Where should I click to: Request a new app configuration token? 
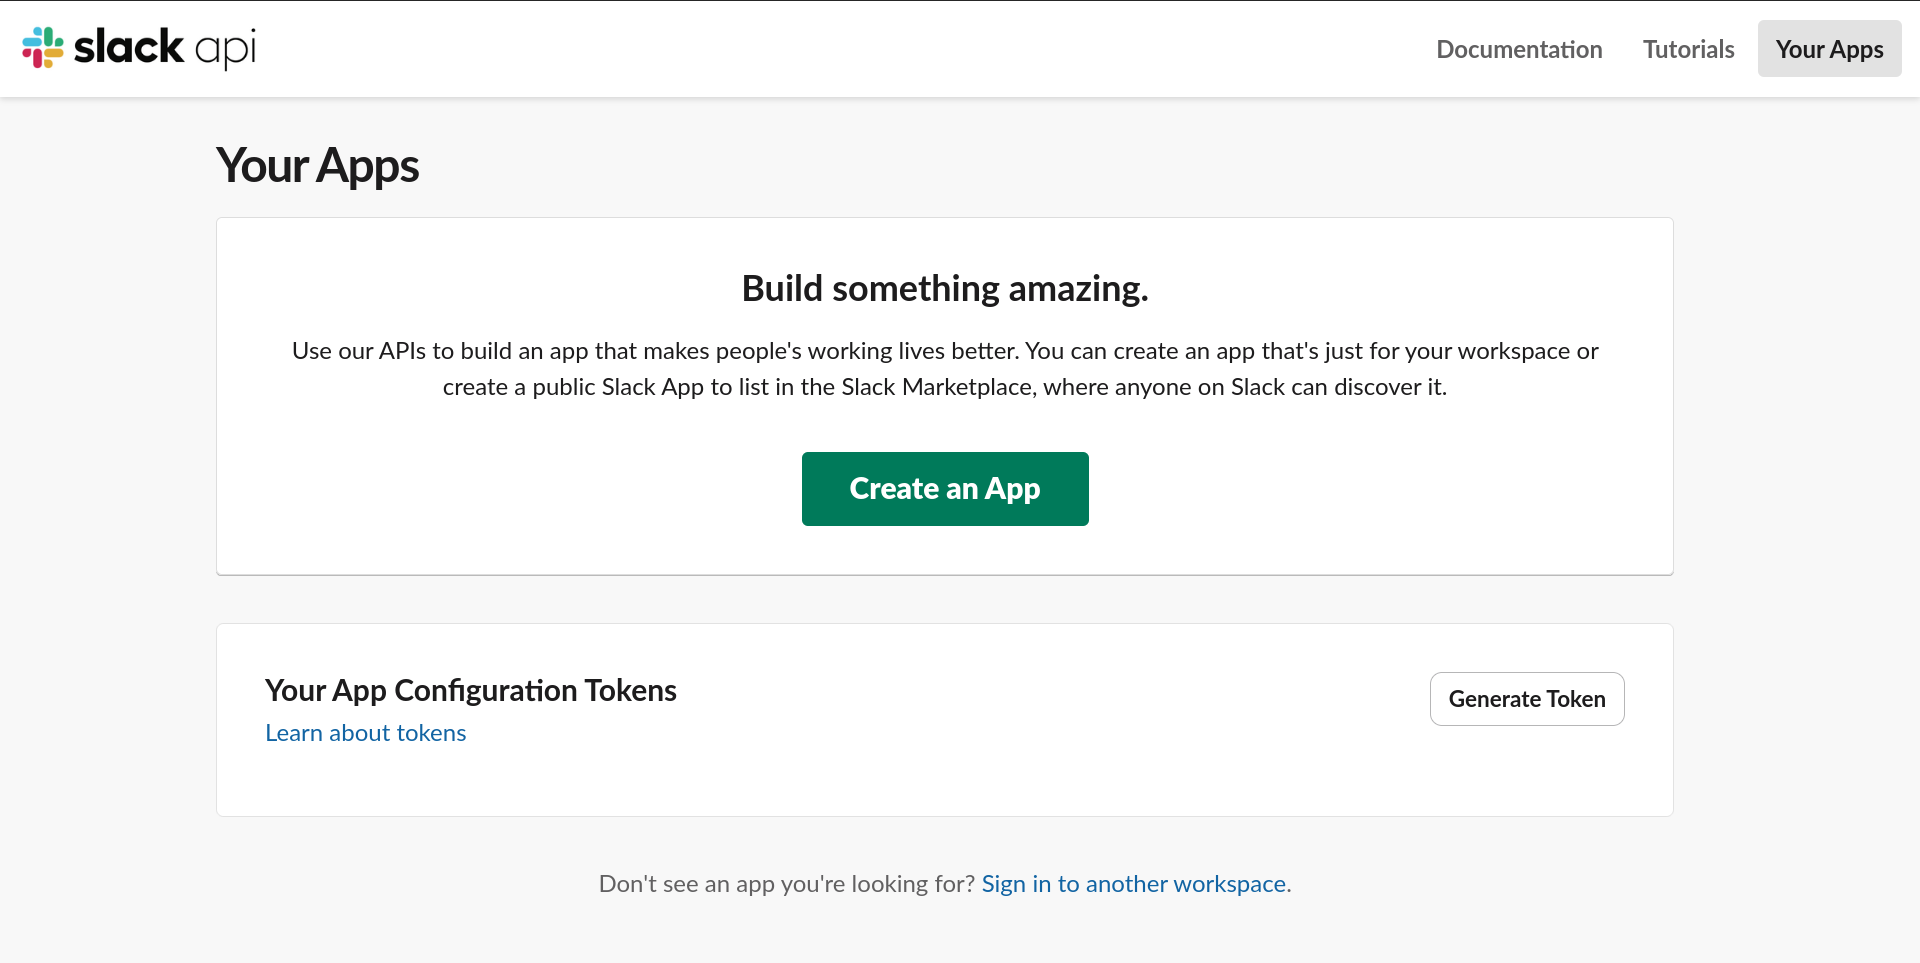coord(1526,699)
